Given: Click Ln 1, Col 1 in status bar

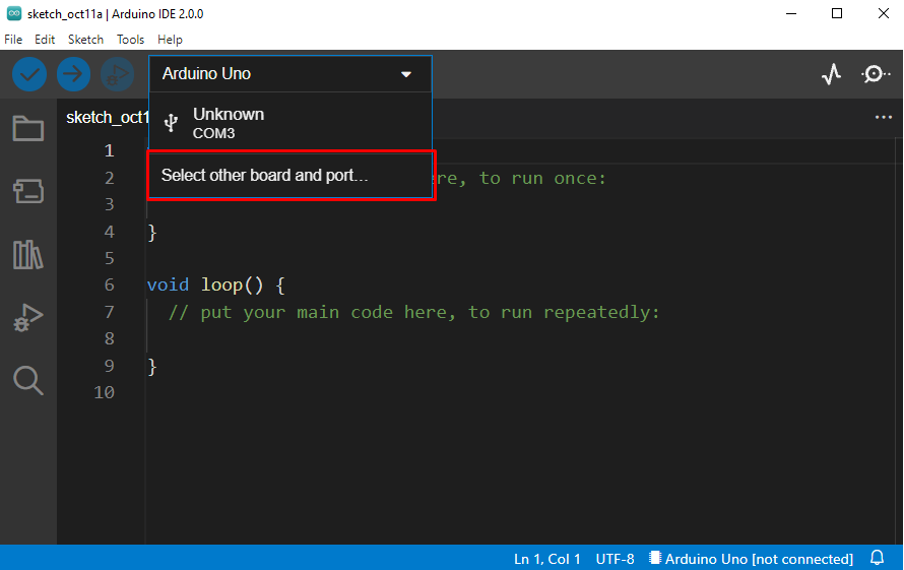Looking at the screenshot, I should 547,558.
